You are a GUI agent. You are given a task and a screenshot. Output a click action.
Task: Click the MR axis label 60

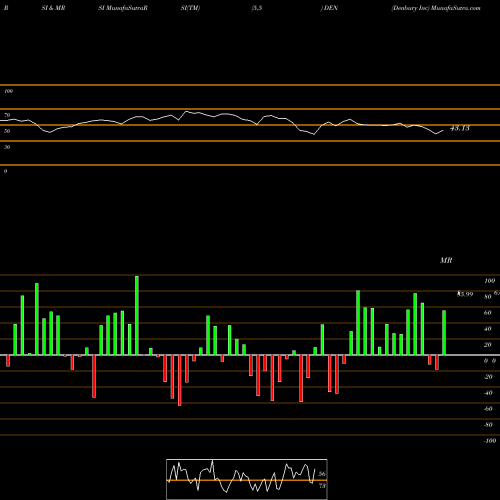(488, 313)
